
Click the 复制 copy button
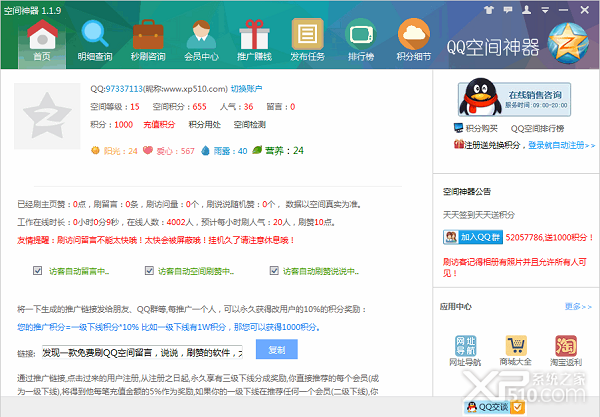pyautogui.click(x=277, y=350)
